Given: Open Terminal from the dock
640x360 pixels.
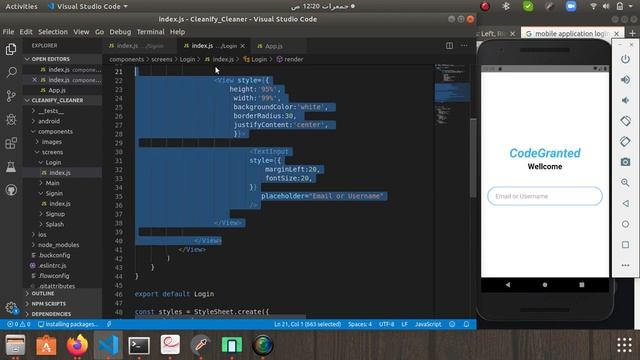Looking at the screenshot, I should click(x=139, y=345).
